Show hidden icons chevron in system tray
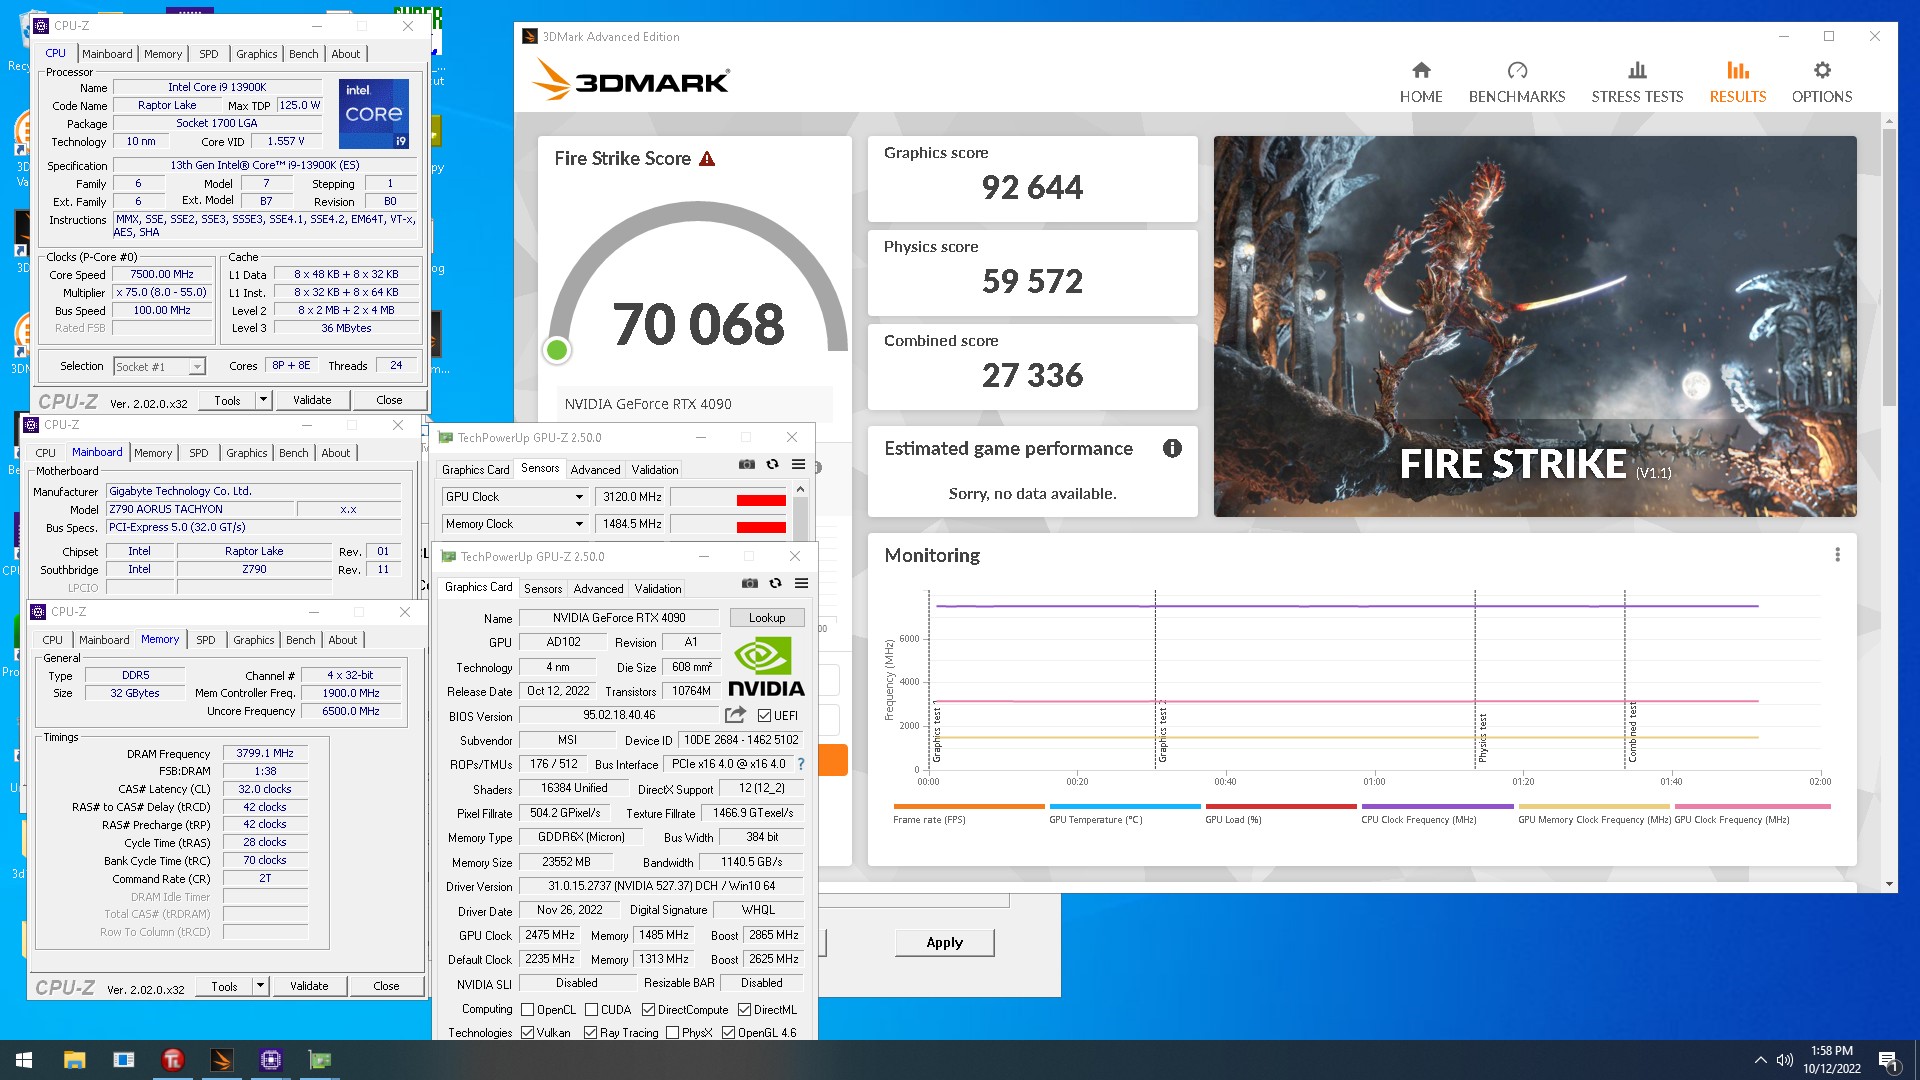Image resolution: width=1920 pixels, height=1080 pixels. tap(1759, 1060)
